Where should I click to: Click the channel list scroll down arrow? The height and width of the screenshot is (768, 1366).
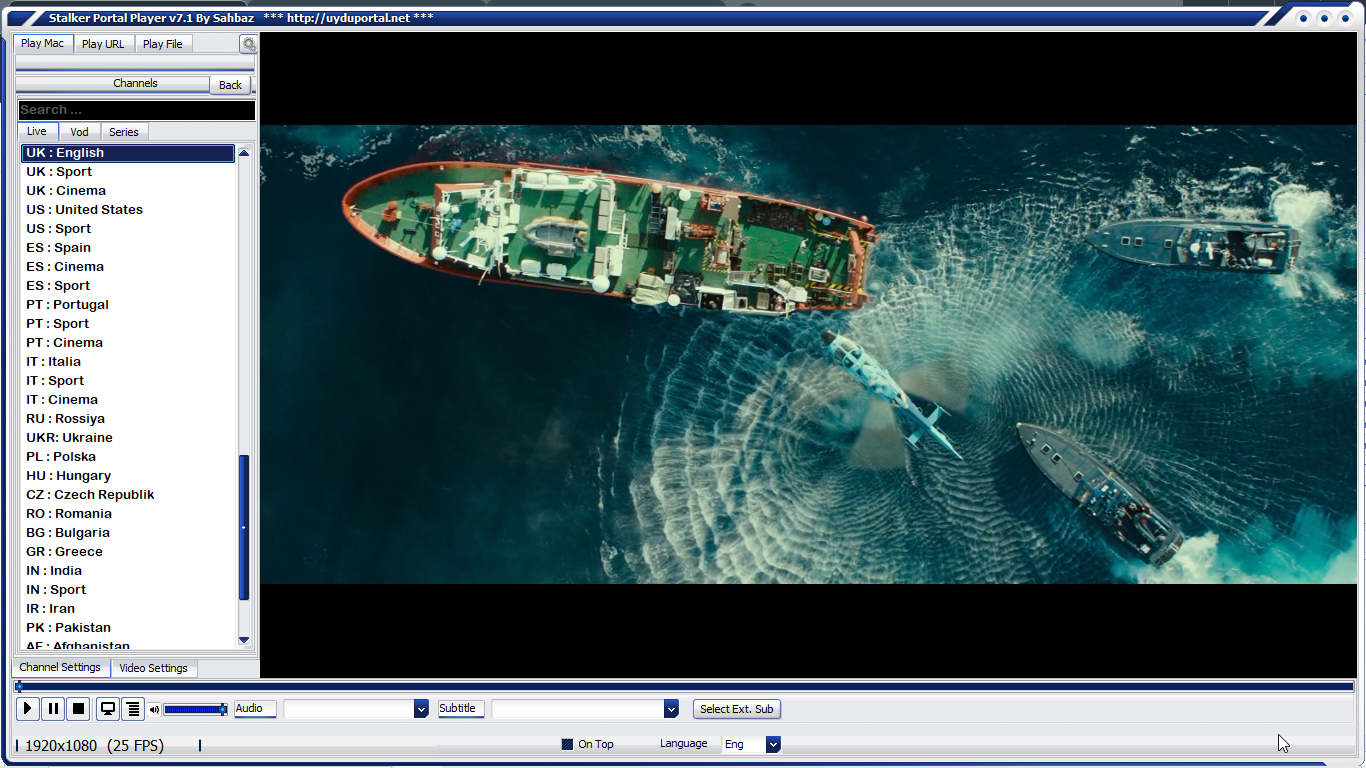(244, 640)
